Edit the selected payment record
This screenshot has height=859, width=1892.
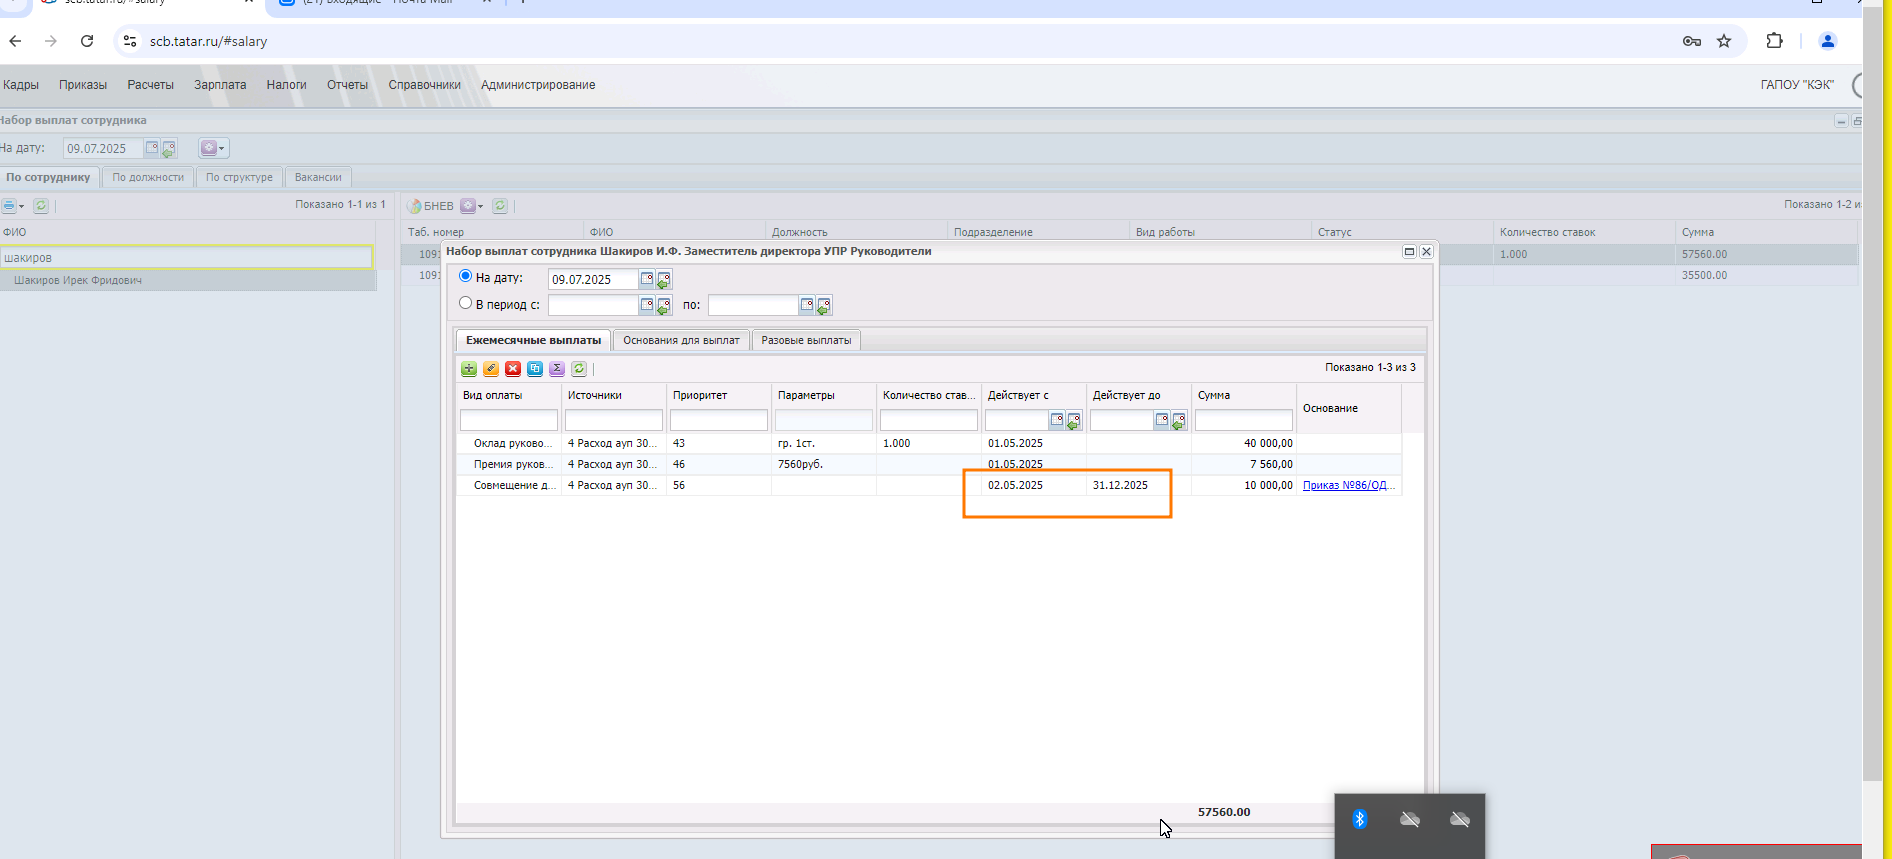tap(491, 369)
